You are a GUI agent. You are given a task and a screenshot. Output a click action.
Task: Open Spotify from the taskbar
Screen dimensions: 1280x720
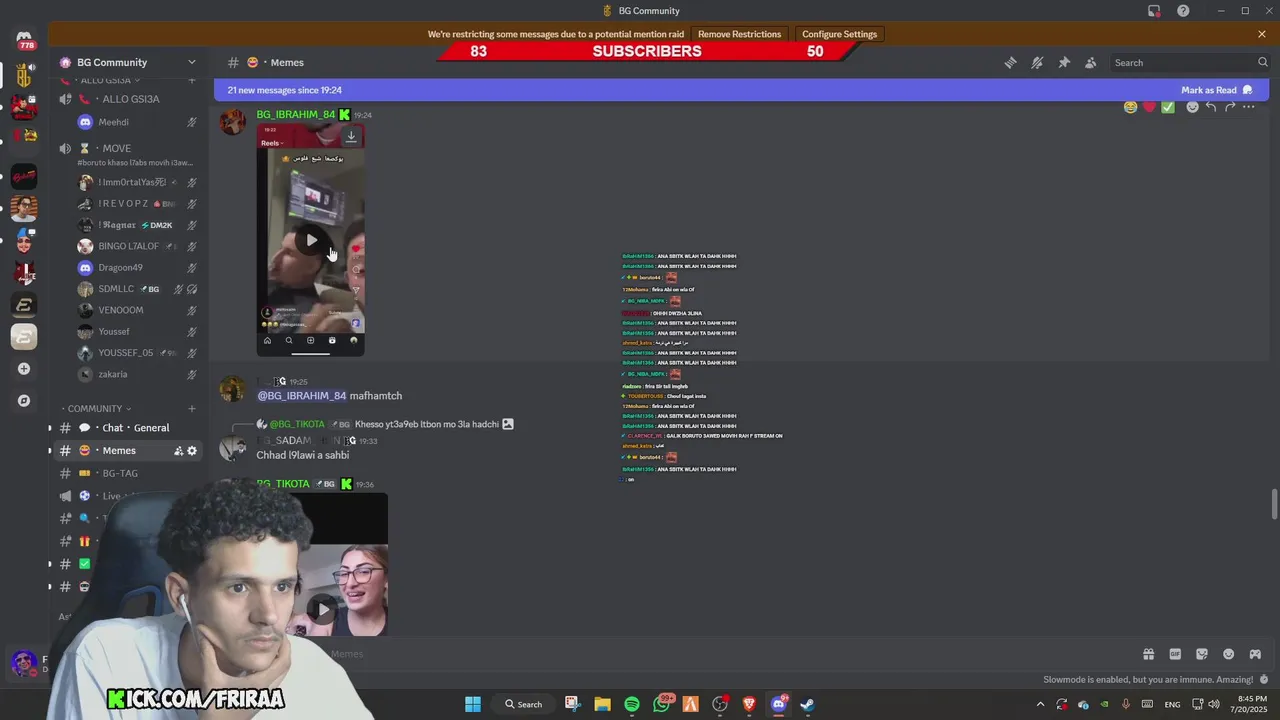pos(632,704)
